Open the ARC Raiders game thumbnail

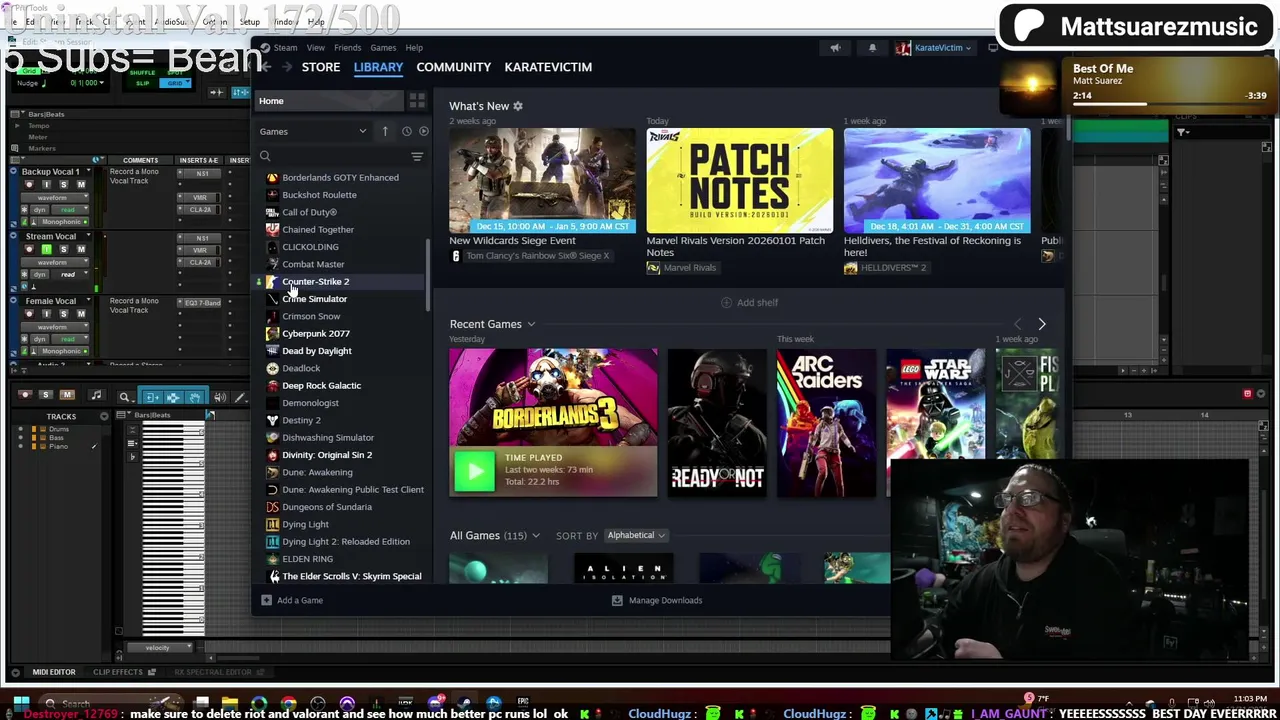point(826,422)
